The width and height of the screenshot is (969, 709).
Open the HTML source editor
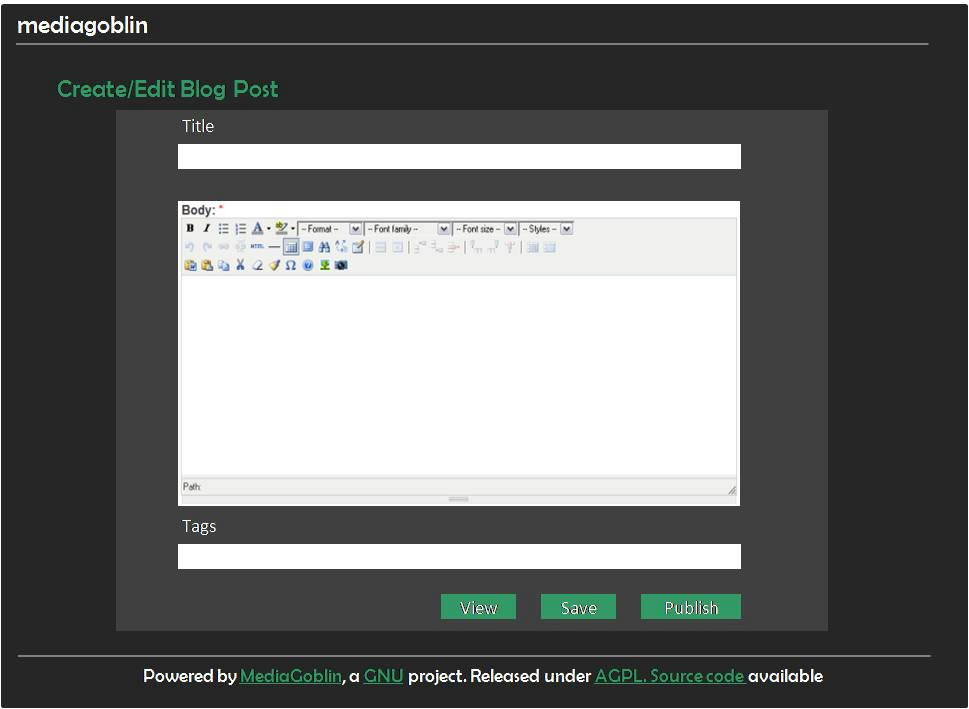pos(257,246)
